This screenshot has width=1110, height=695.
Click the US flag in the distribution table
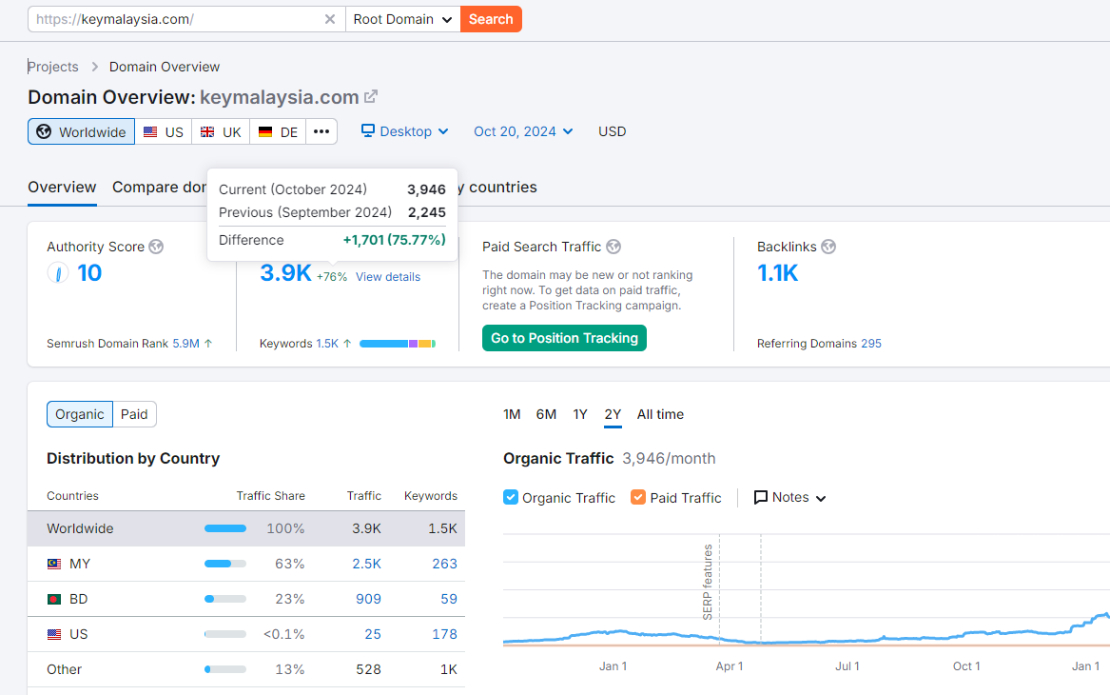(x=54, y=635)
